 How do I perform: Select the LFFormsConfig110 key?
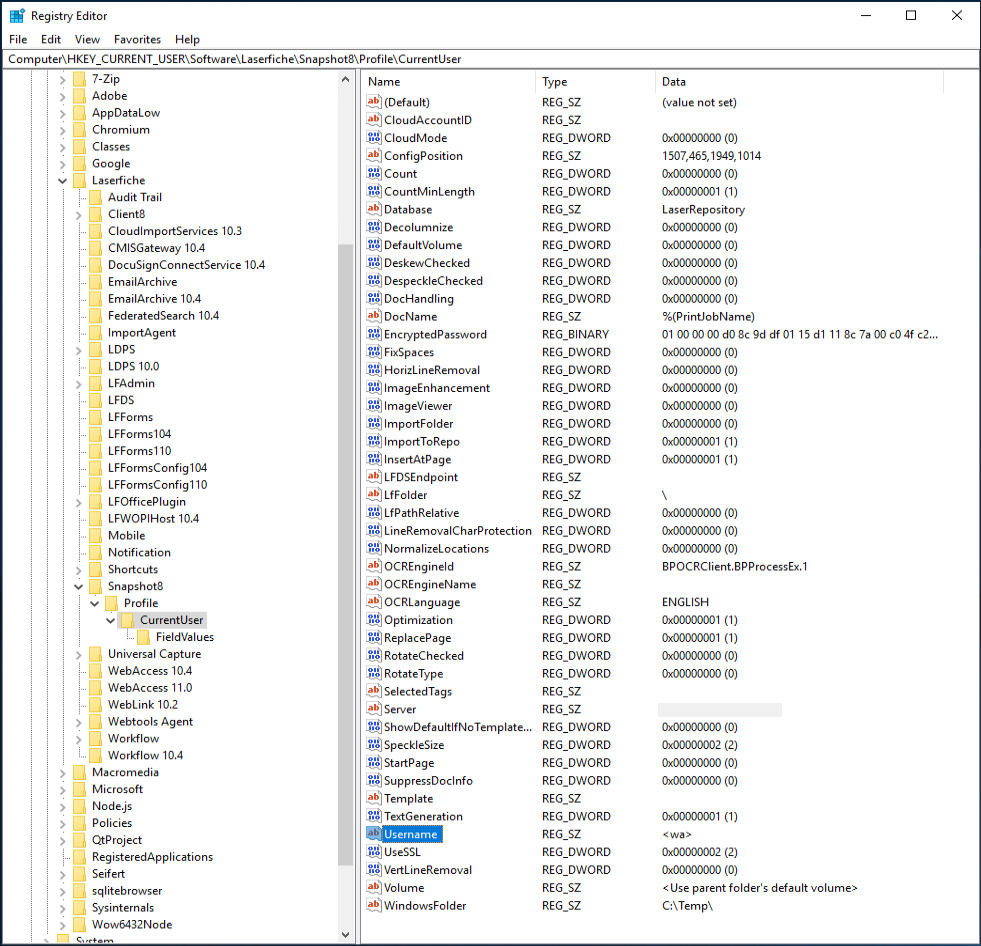point(158,485)
